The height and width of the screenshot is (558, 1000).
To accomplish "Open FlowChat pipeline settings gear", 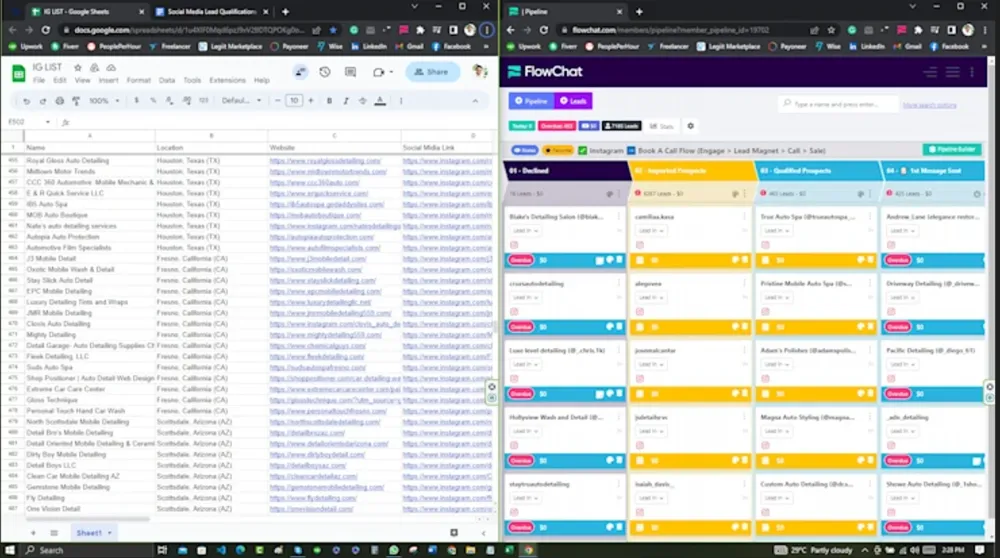I will [690, 126].
